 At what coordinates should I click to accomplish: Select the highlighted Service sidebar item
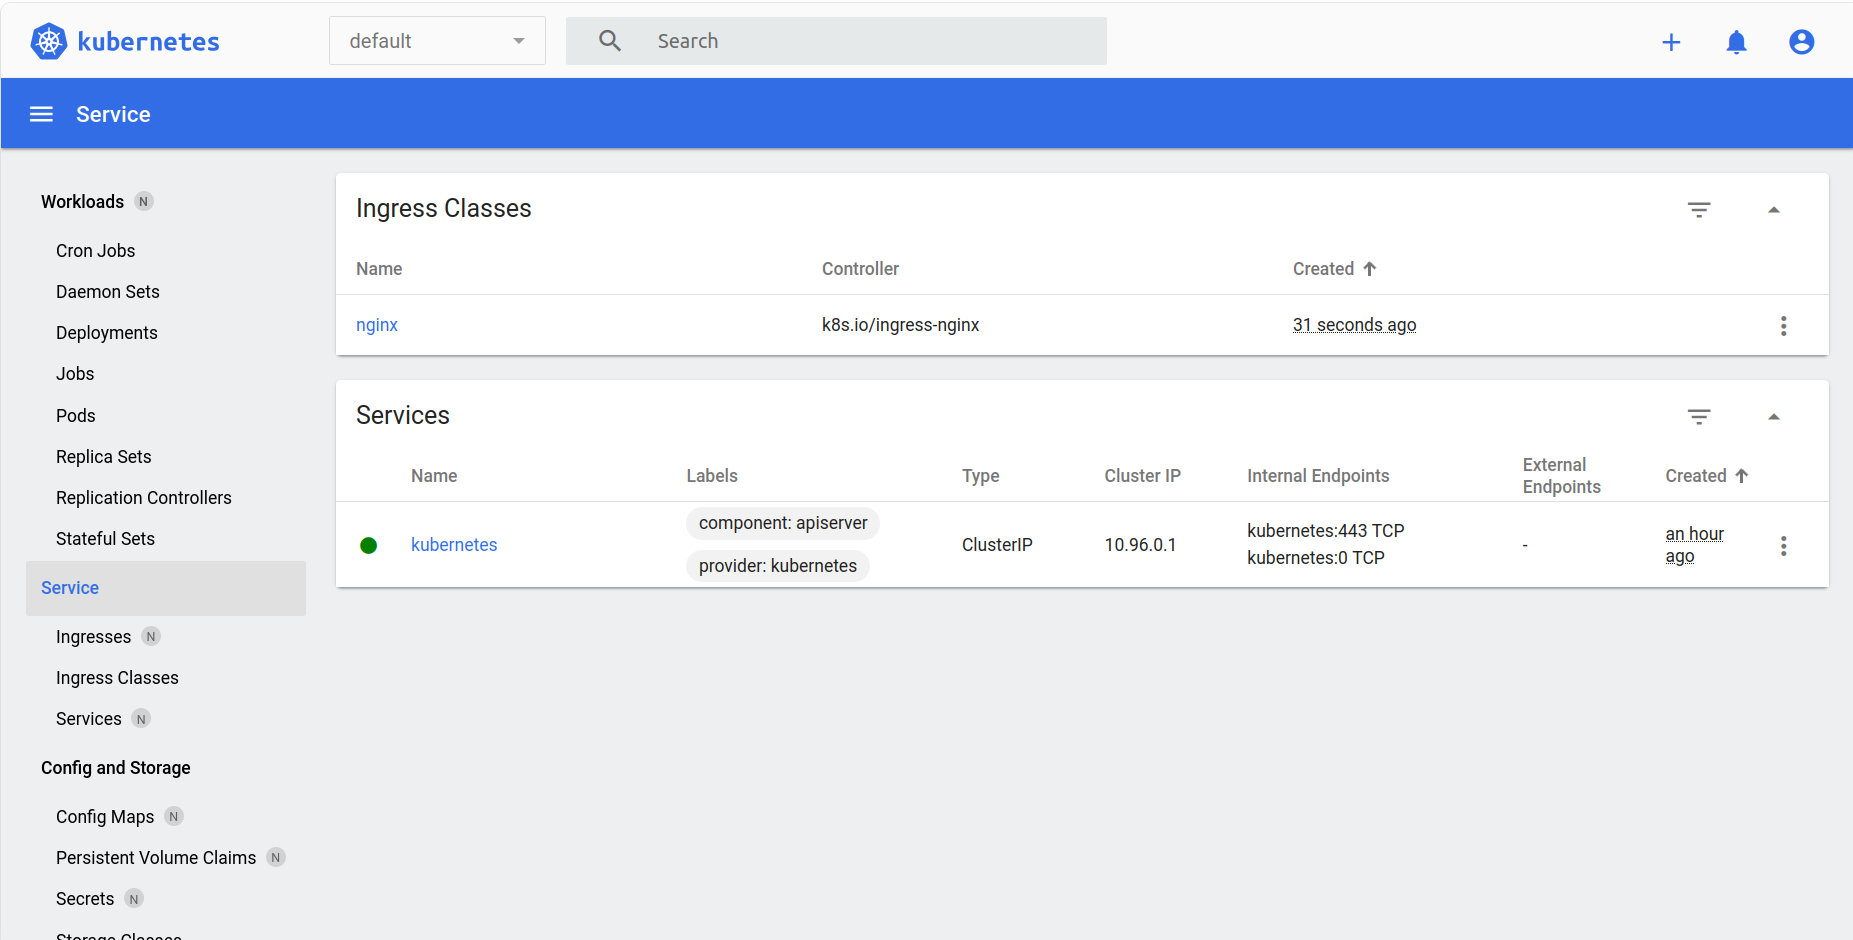coord(166,588)
